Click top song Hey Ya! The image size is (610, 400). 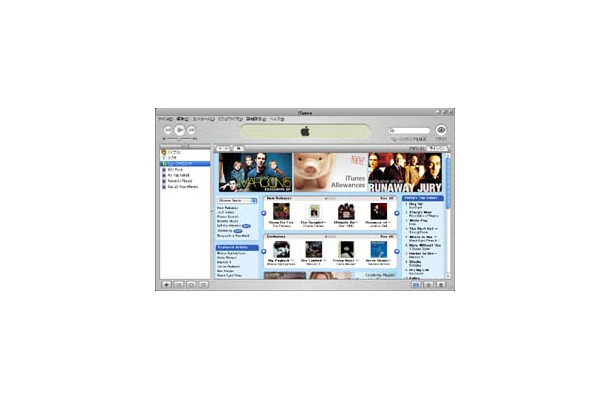pos(416,204)
